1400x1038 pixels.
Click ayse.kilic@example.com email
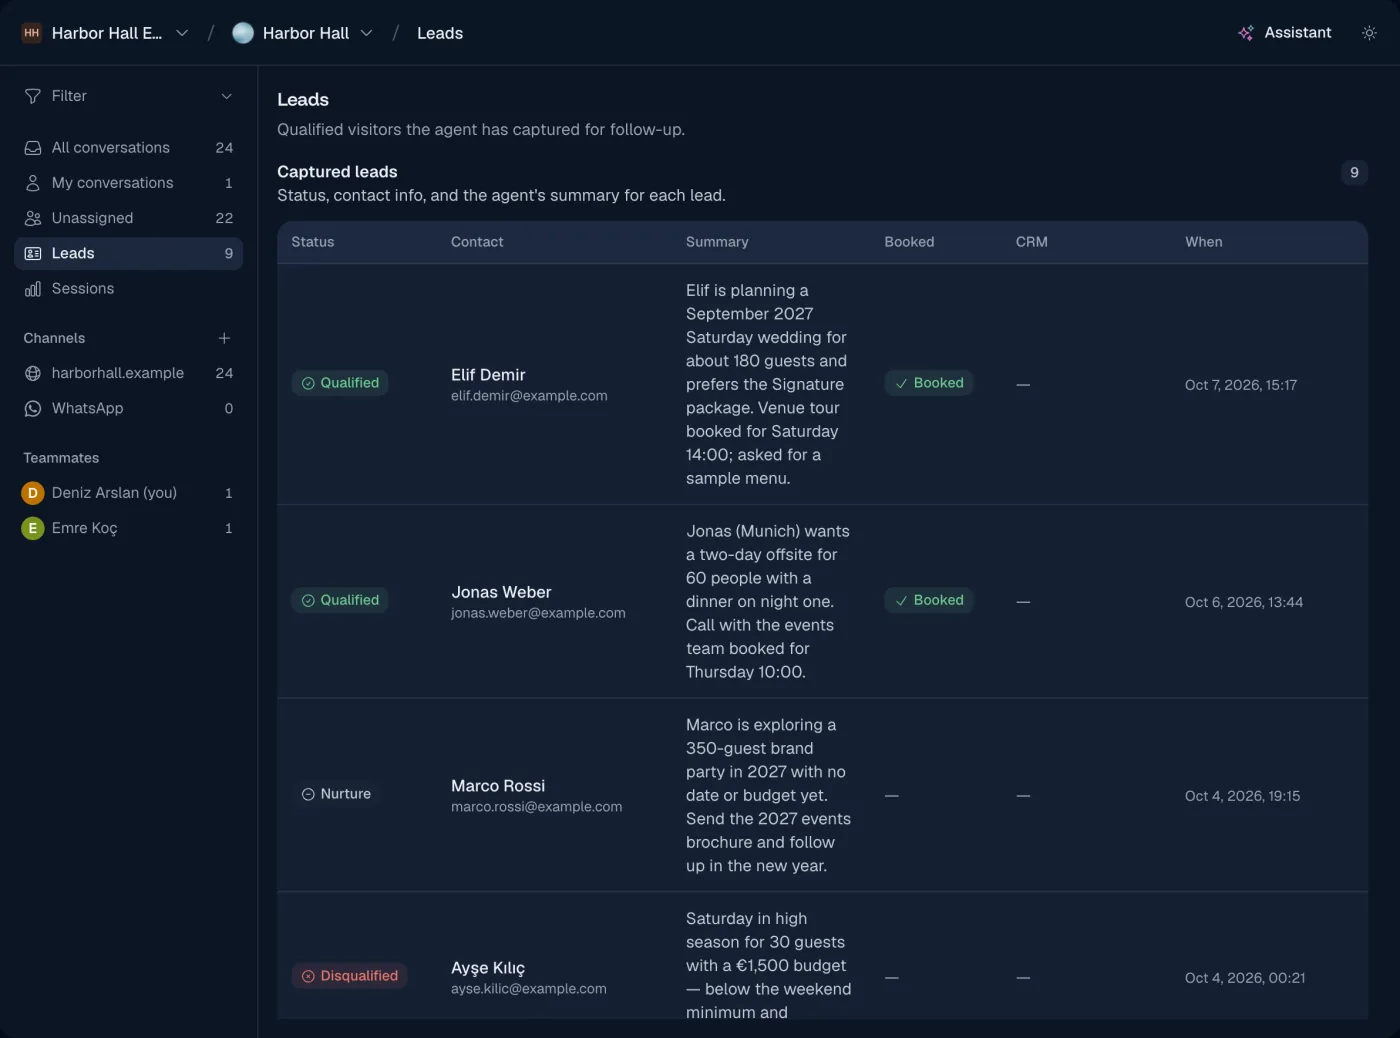[529, 989]
